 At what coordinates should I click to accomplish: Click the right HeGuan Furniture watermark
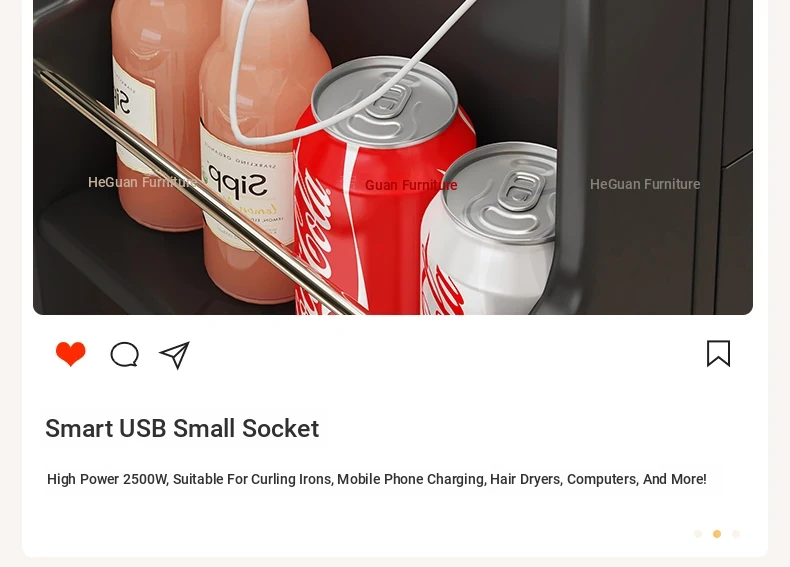pos(645,184)
